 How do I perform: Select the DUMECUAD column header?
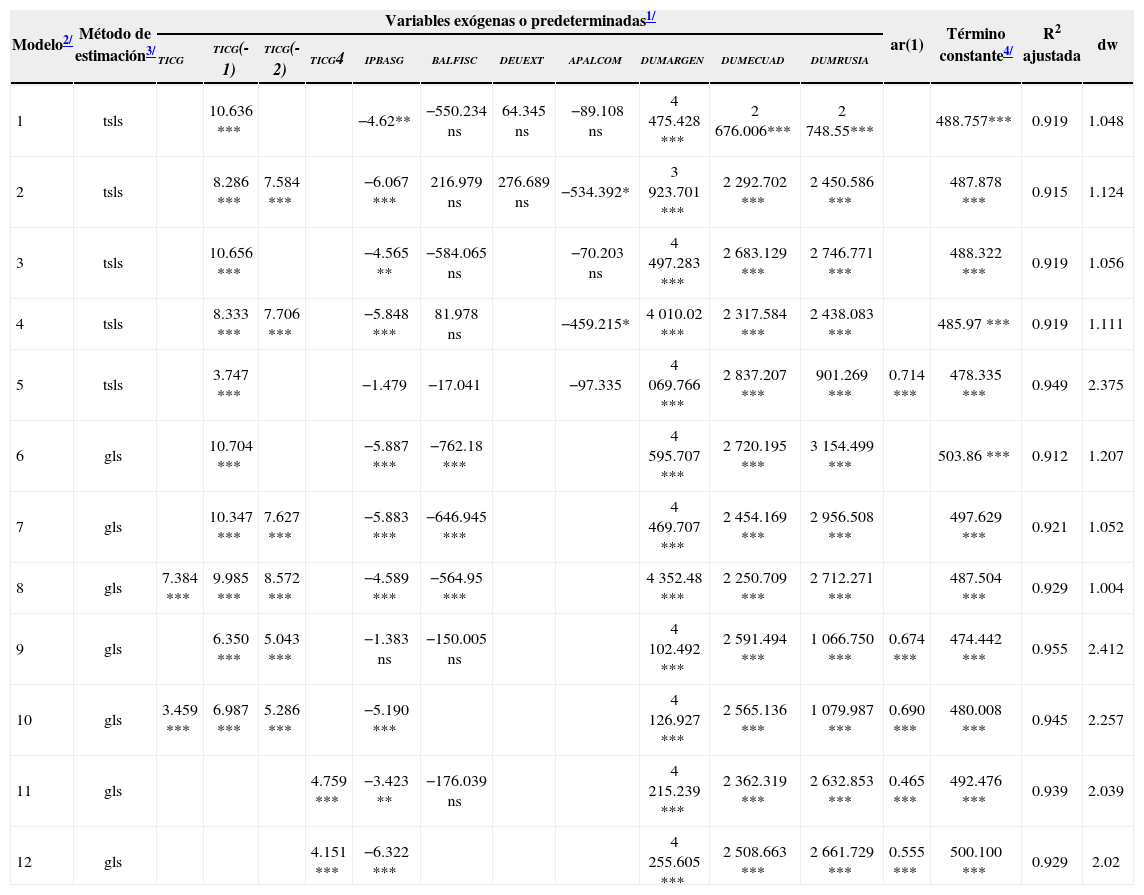point(752,61)
